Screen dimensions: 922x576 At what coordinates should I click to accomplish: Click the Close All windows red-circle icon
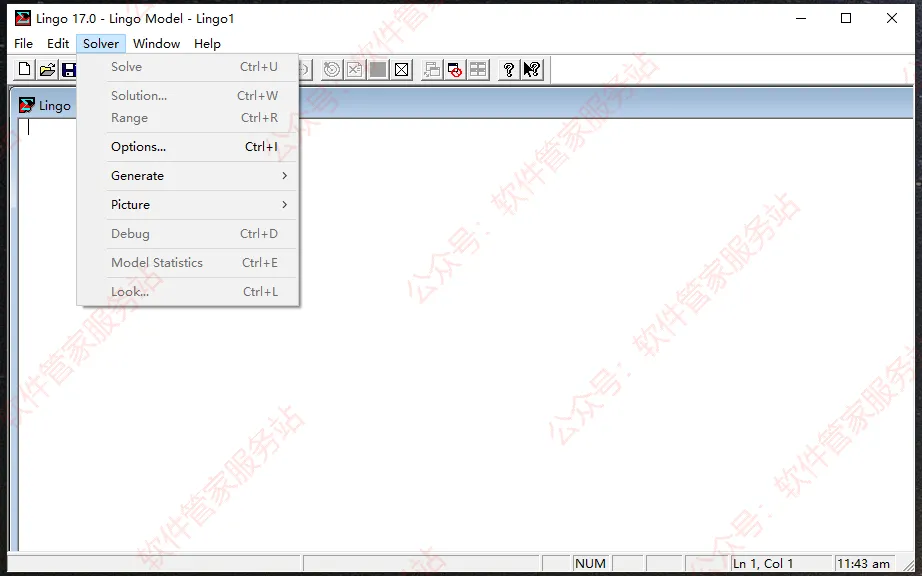pyautogui.click(x=455, y=70)
